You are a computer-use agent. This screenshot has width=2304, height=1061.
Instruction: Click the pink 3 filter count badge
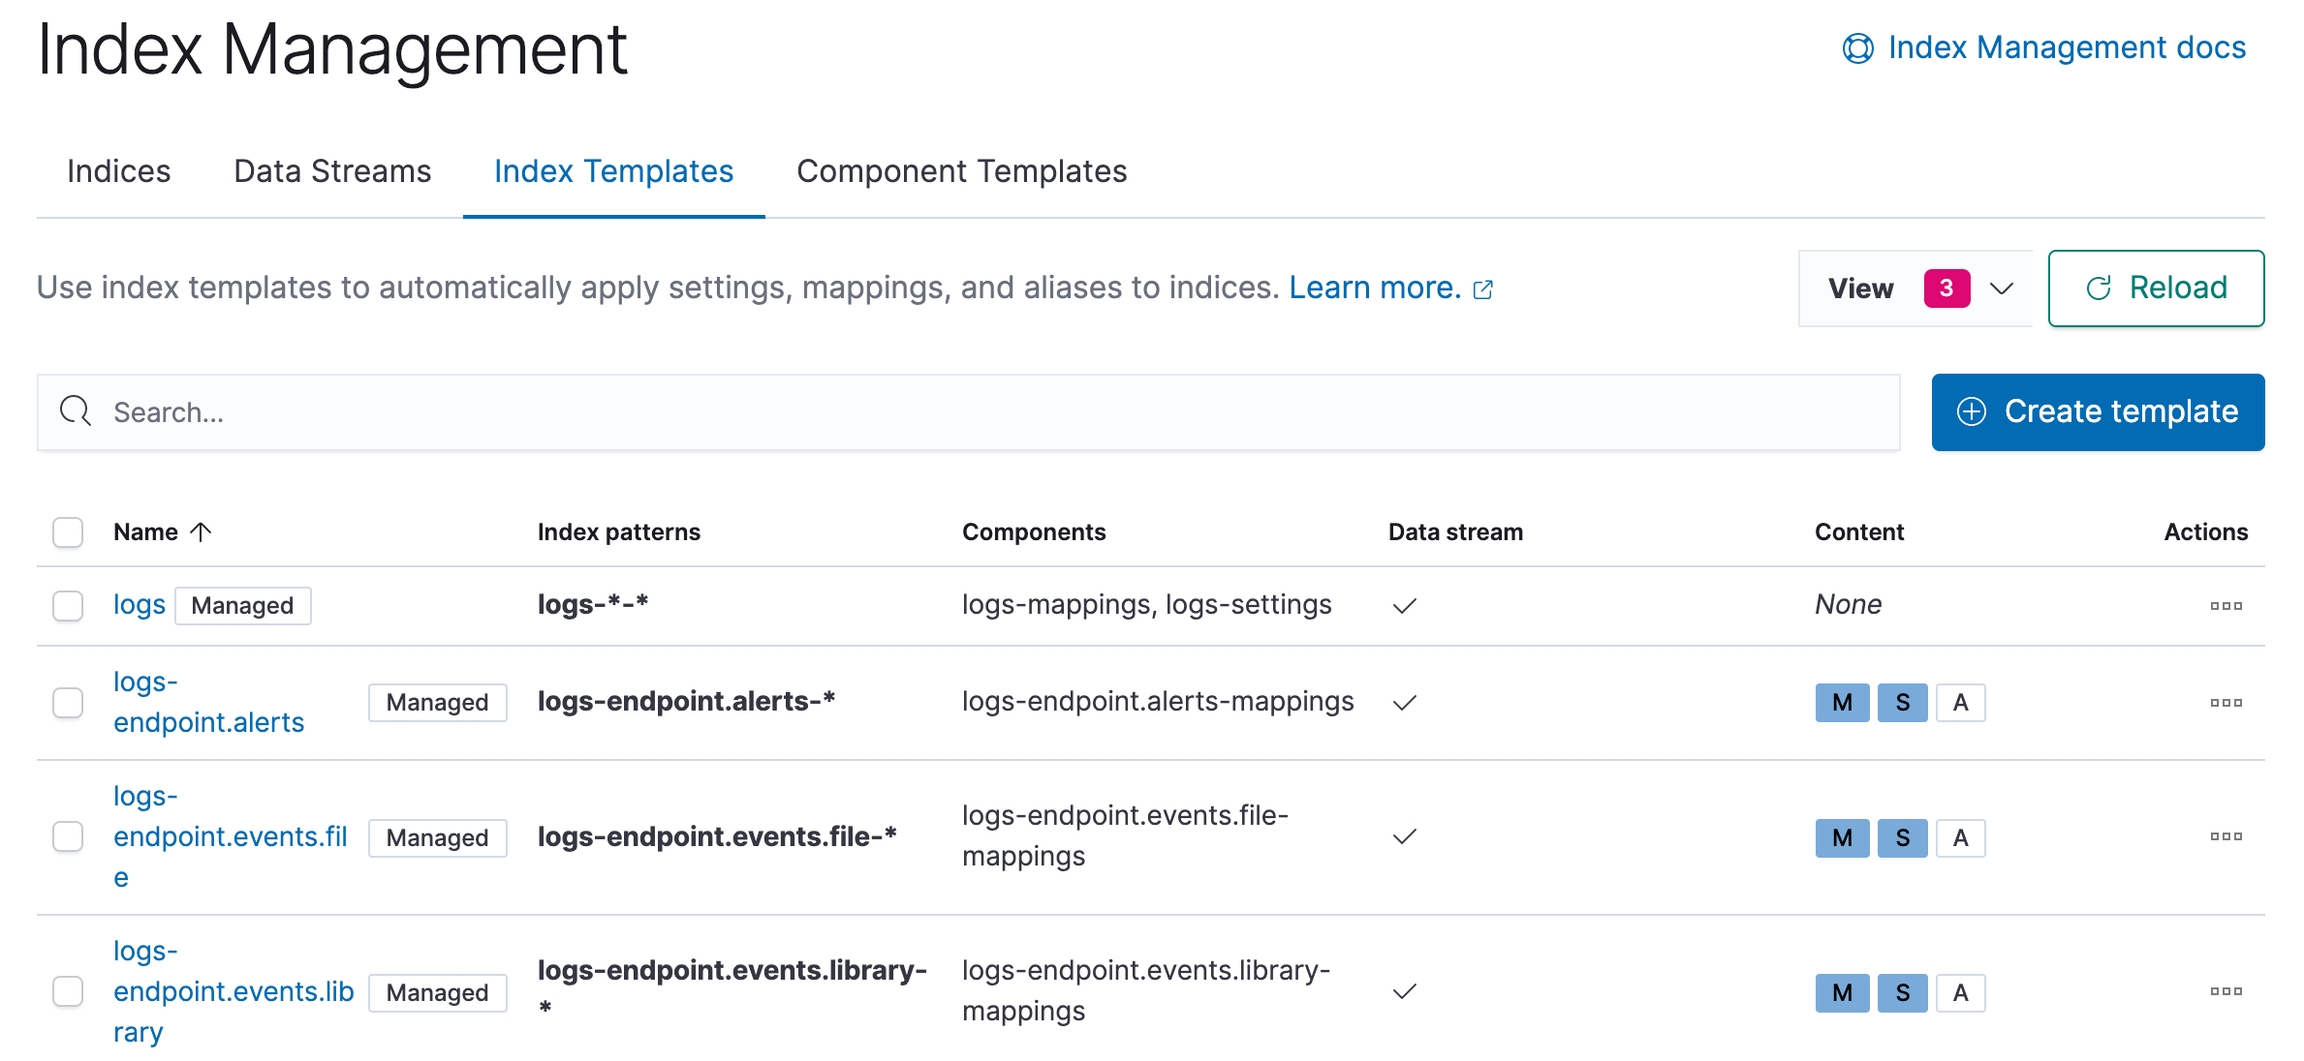(1946, 289)
